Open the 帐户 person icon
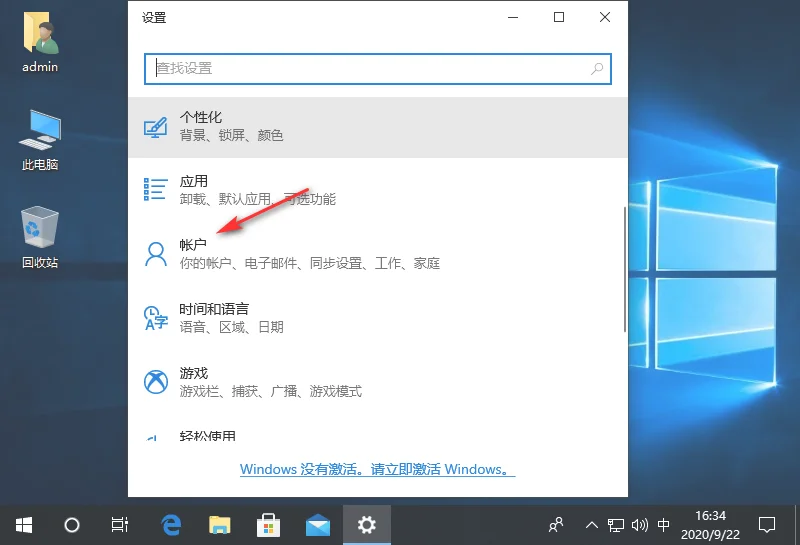This screenshot has width=800, height=545. (155, 254)
